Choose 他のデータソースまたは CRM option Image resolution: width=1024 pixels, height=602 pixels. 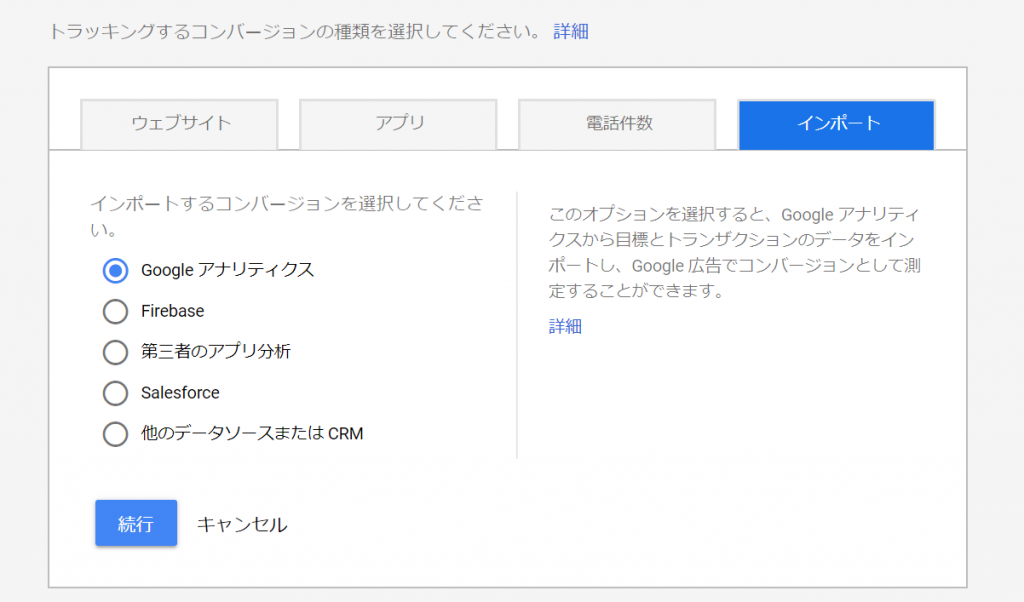pyautogui.click(x=116, y=434)
